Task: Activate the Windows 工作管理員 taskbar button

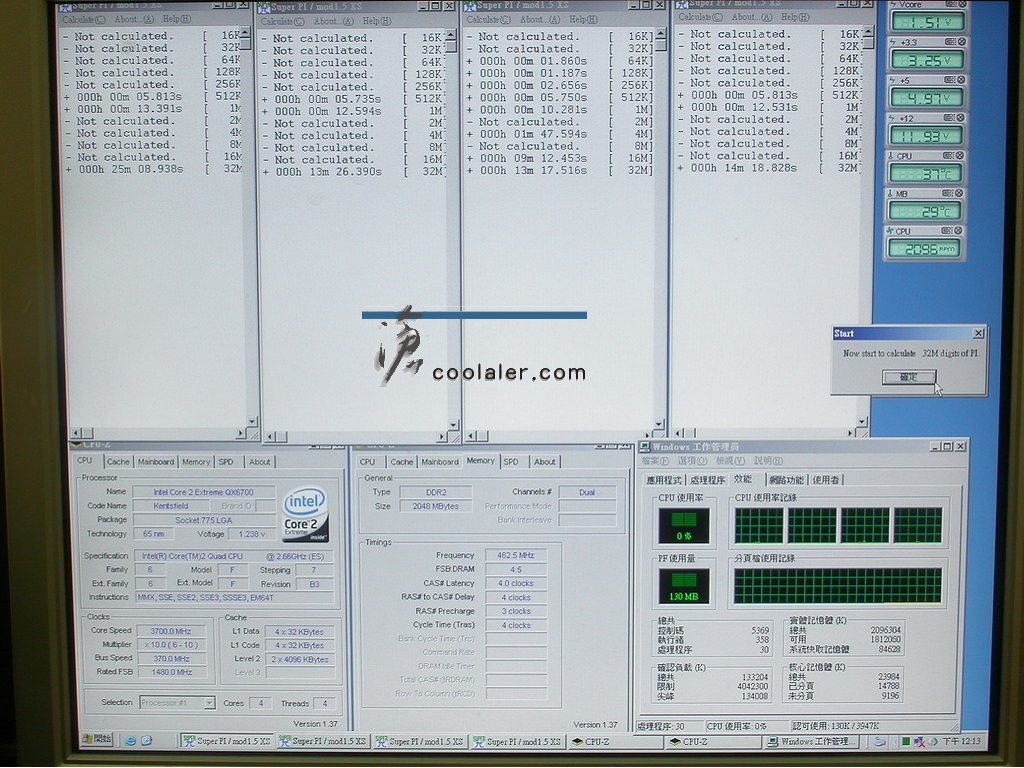Action: pos(812,742)
